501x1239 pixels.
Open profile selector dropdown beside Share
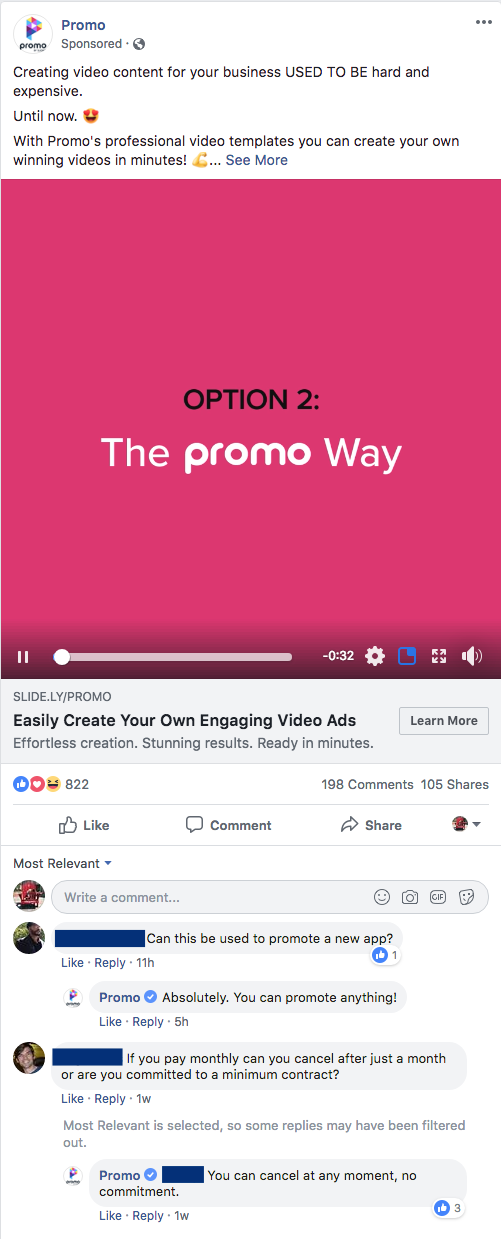coord(467,824)
